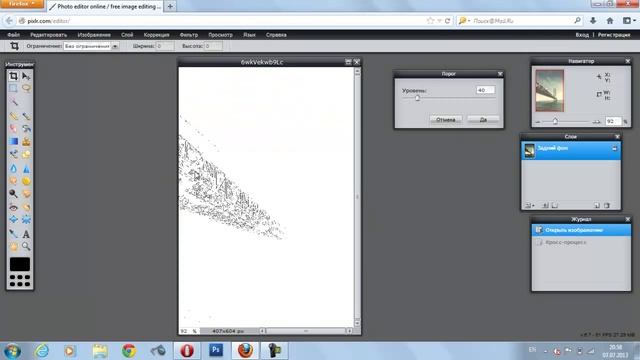Select the Clone Stamp tool
Image resolution: width=640 pixels, height=360 pixels.
(x=26, y=141)
